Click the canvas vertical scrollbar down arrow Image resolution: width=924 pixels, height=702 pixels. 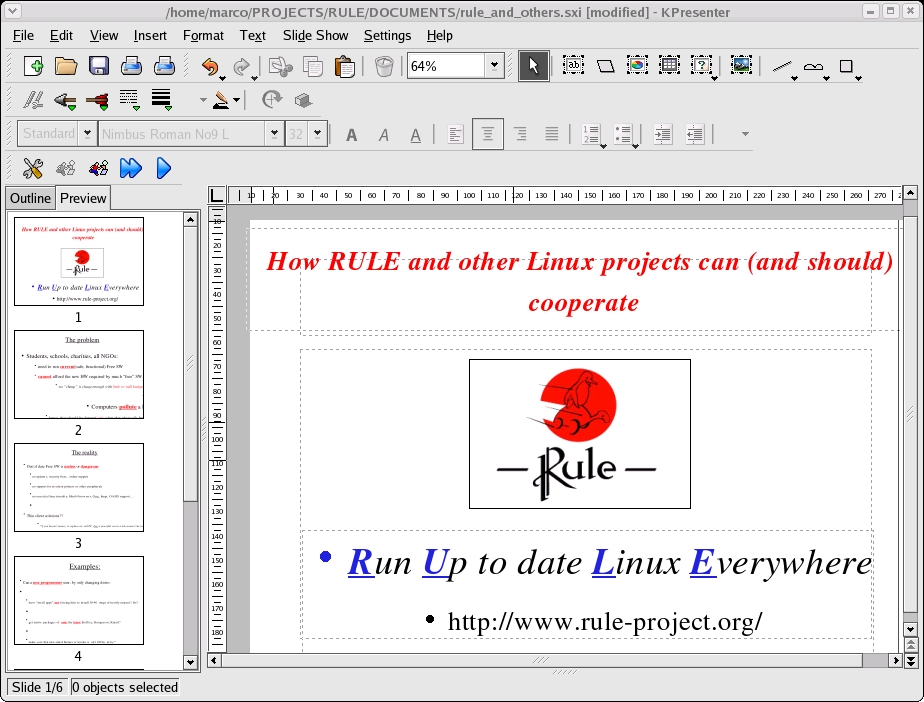point(910,630)
